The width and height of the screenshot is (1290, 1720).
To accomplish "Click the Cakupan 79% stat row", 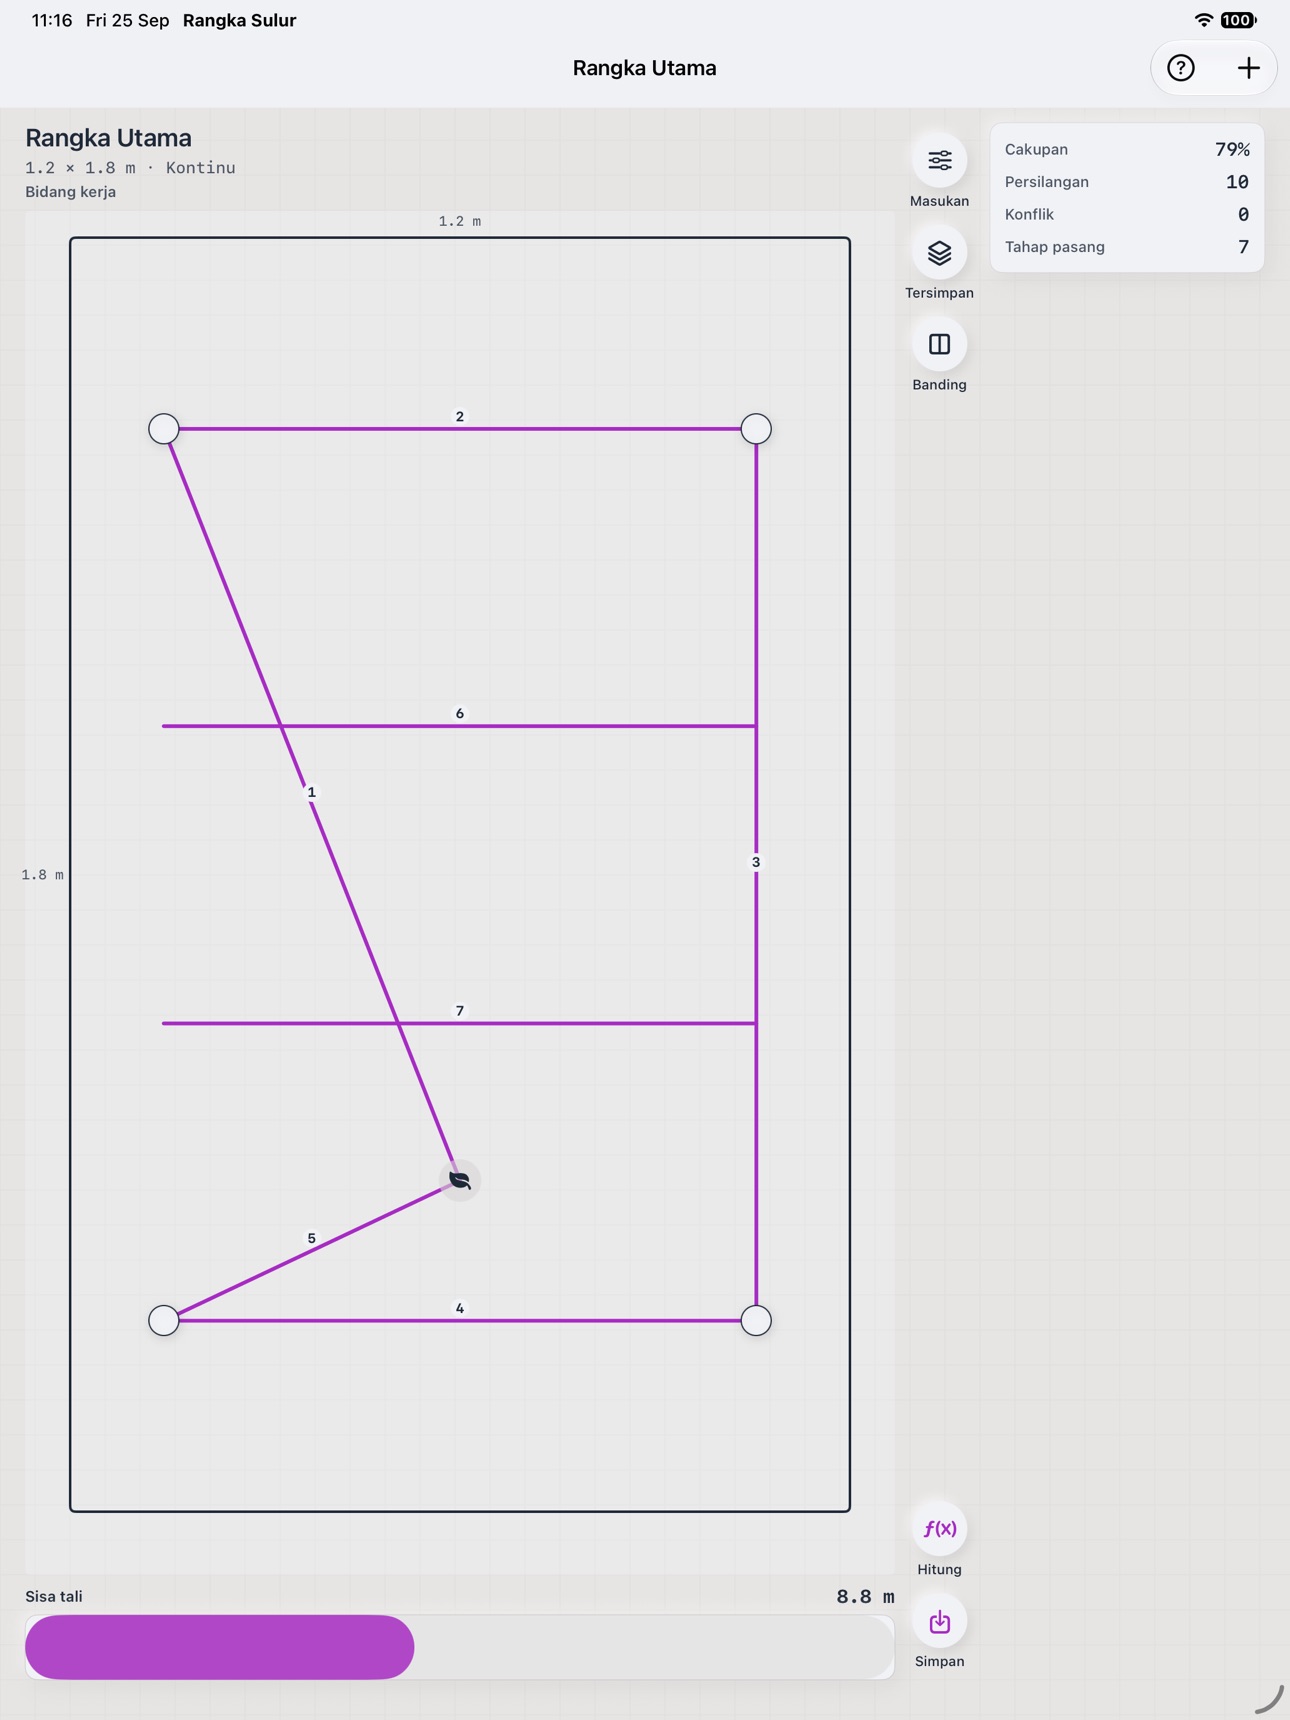I will click(1127, 149).
